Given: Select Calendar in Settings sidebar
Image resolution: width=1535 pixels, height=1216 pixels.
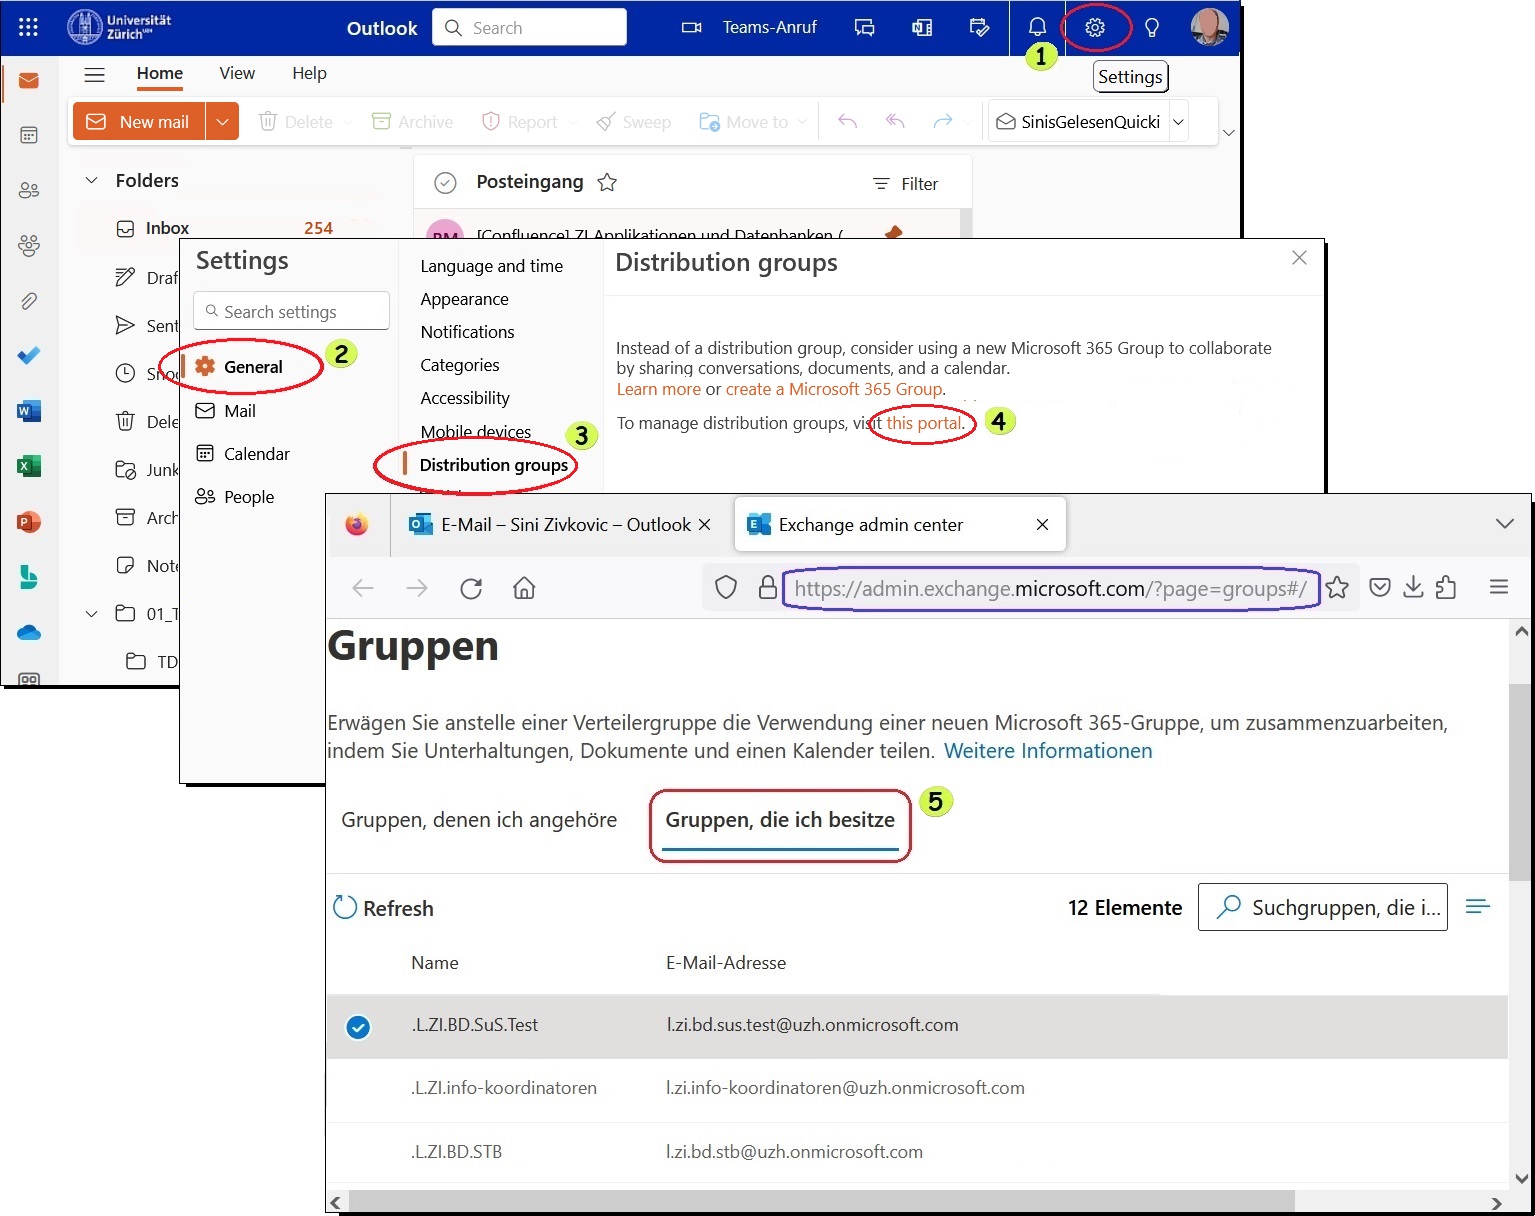Looking at the screenshot, I should click(242, 454).
